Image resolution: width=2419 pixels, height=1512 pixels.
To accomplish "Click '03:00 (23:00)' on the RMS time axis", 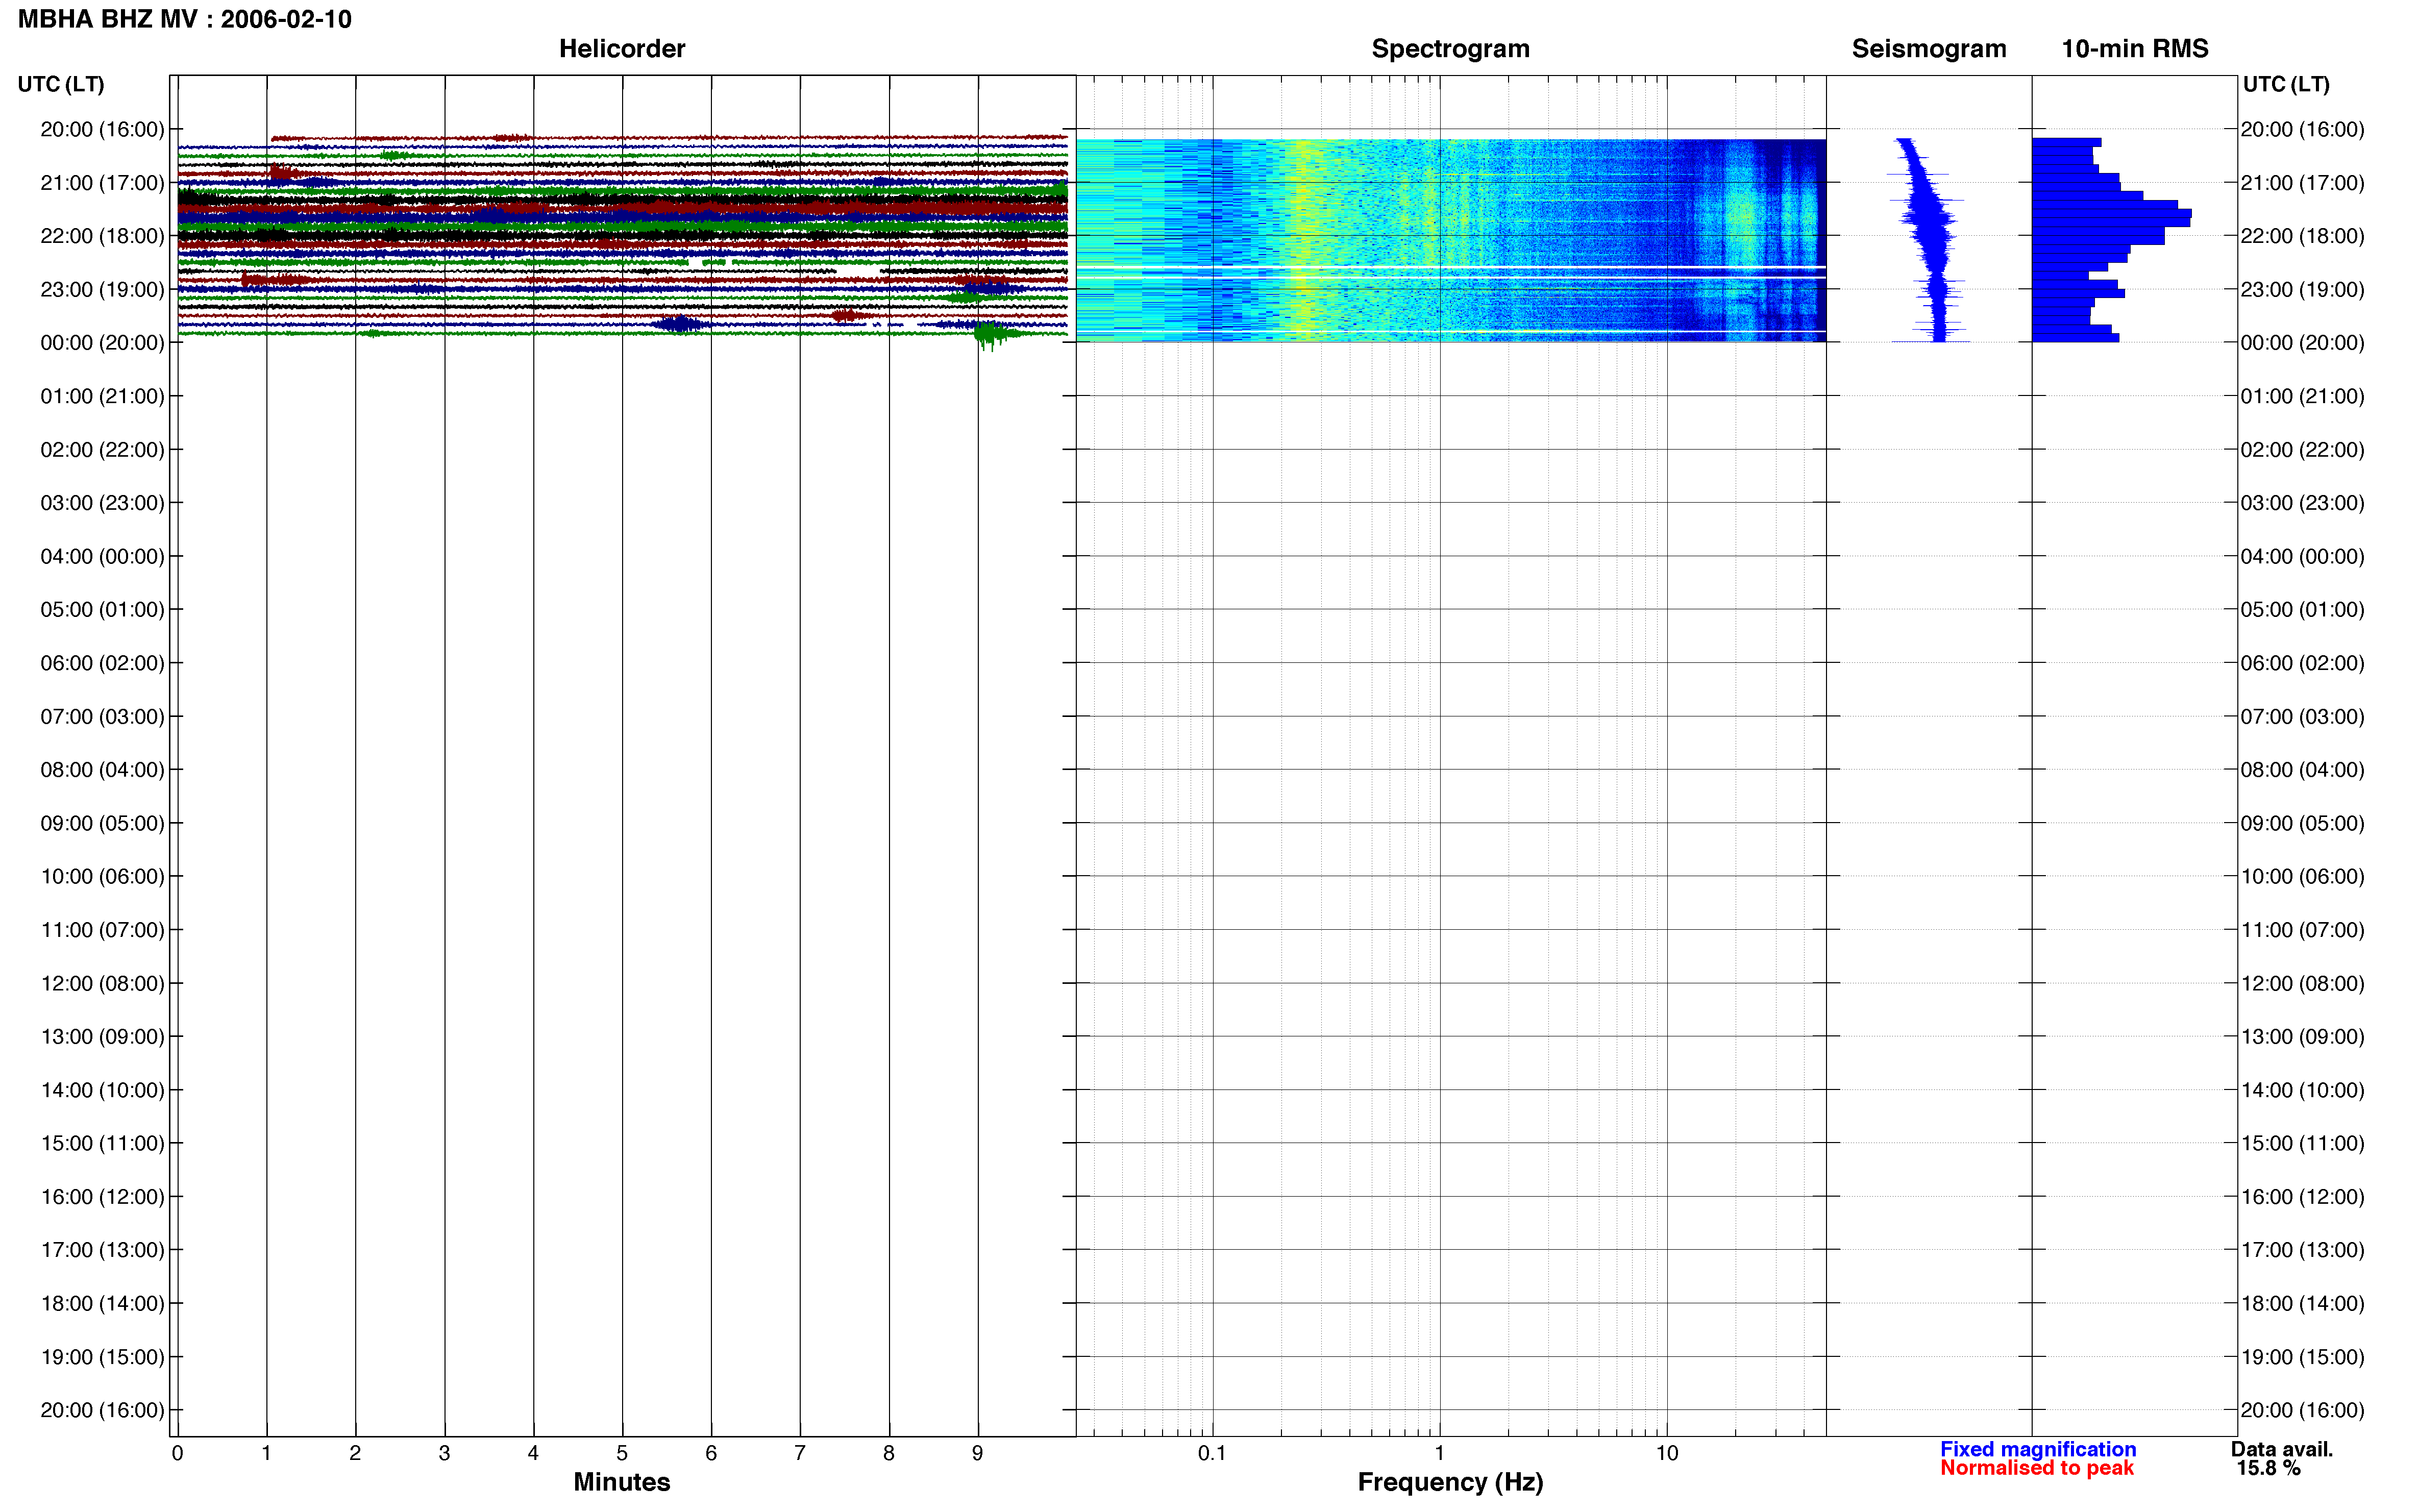I will (x=2303, y=503).
